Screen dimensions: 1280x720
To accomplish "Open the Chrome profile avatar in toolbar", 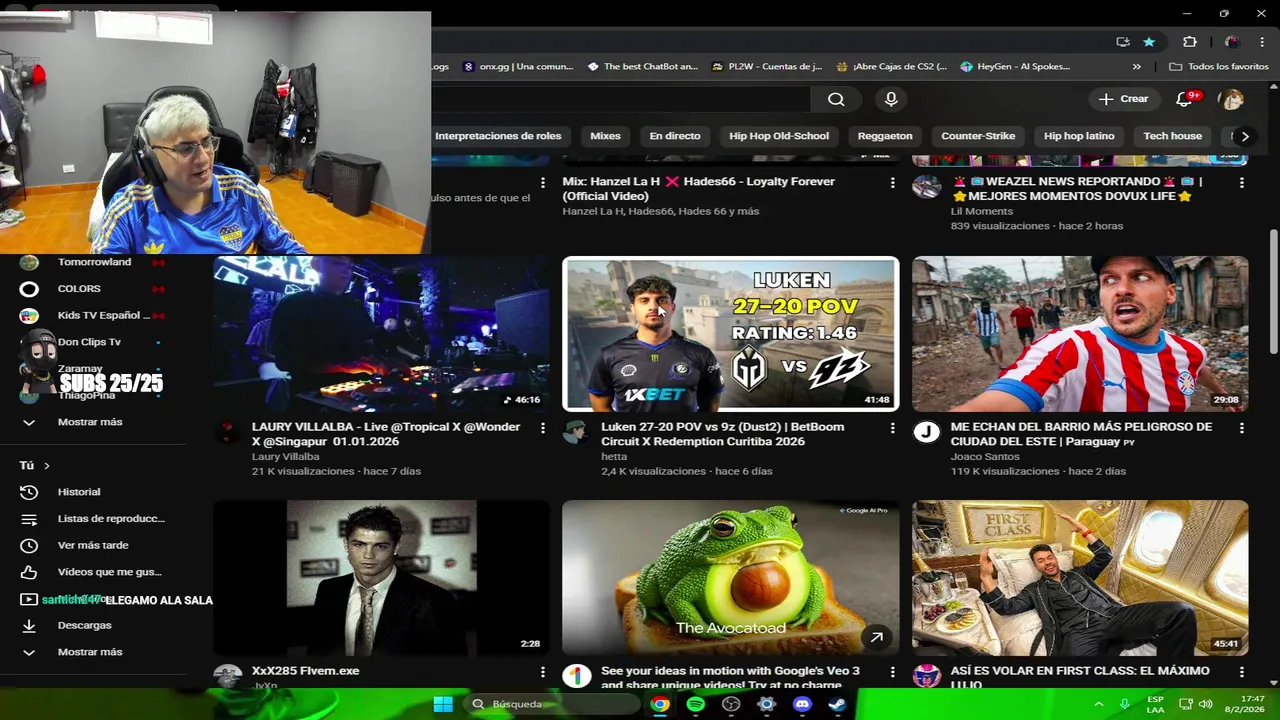I will point(1231,42).
